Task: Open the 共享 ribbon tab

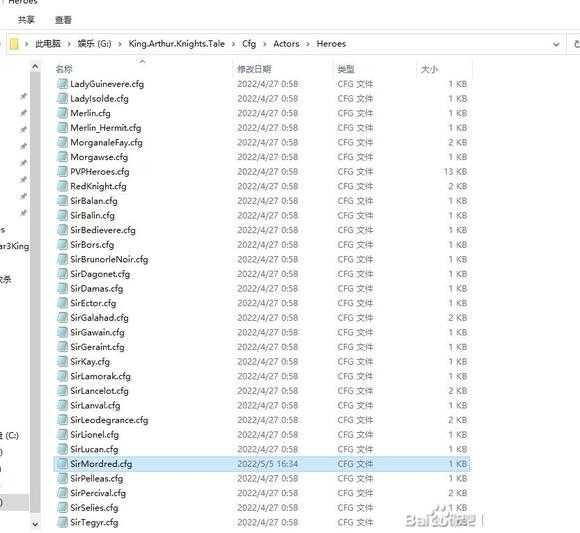Action: pos(26,20)
